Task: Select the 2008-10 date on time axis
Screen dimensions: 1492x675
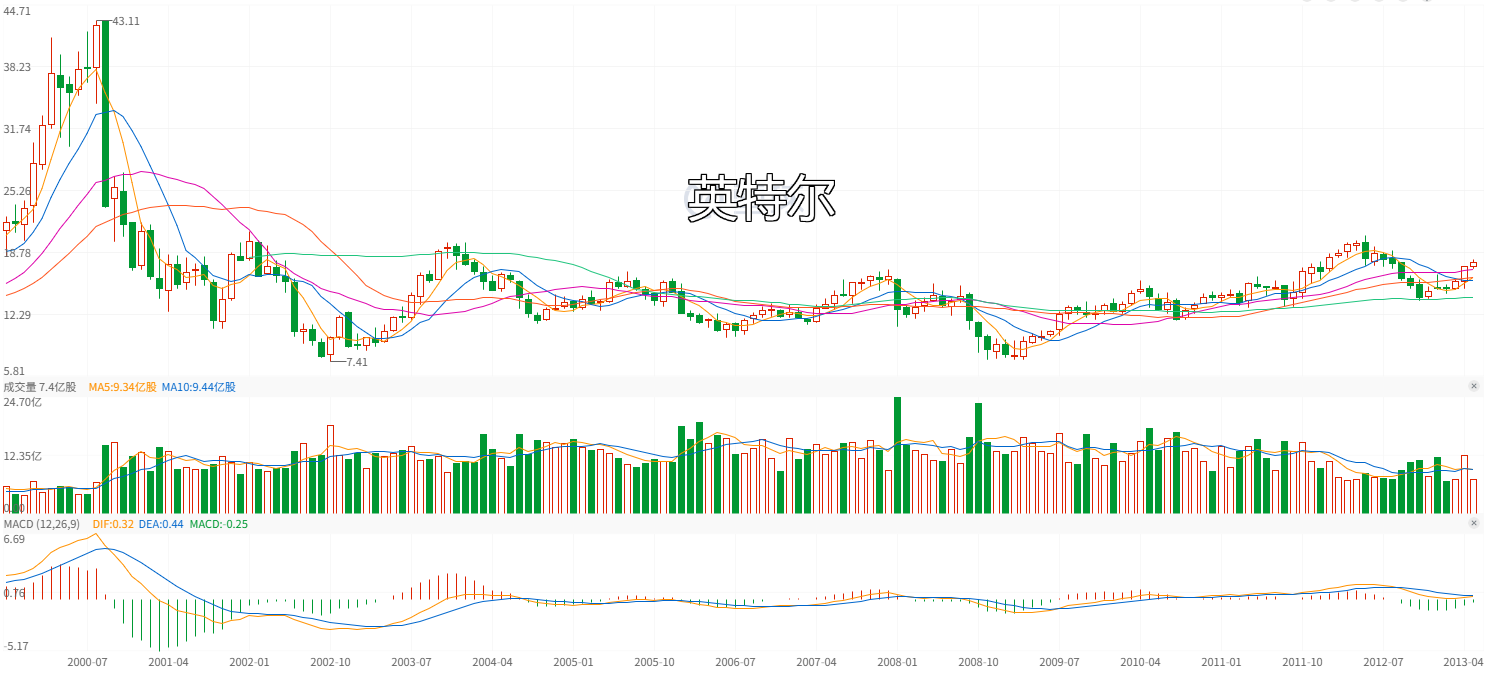Action: tap(978, 662)
